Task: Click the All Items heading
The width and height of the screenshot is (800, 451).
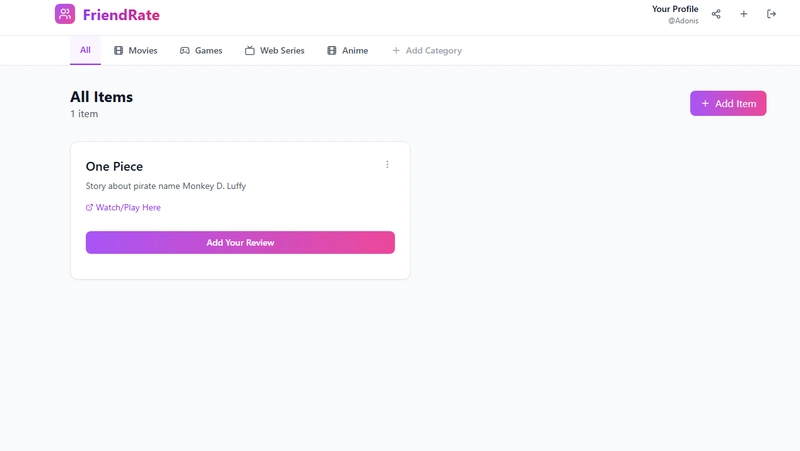Action: coord(102,97)
